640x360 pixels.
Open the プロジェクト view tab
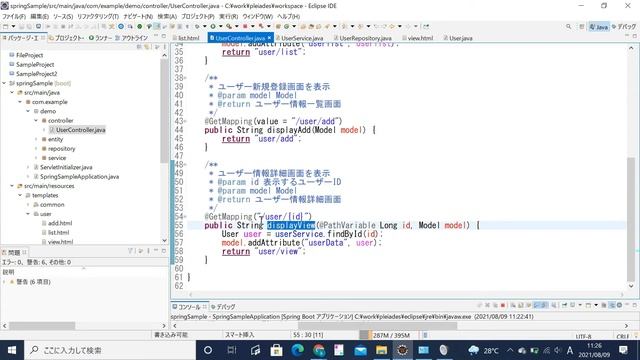67,38
